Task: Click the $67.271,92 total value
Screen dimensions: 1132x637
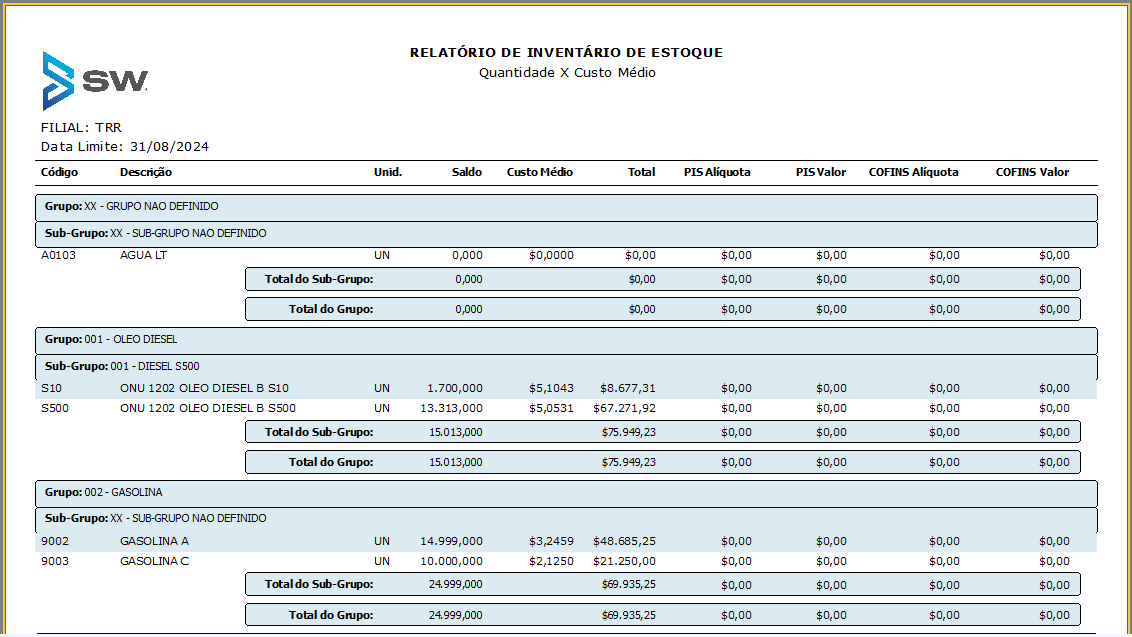Action: coord(628,408)
